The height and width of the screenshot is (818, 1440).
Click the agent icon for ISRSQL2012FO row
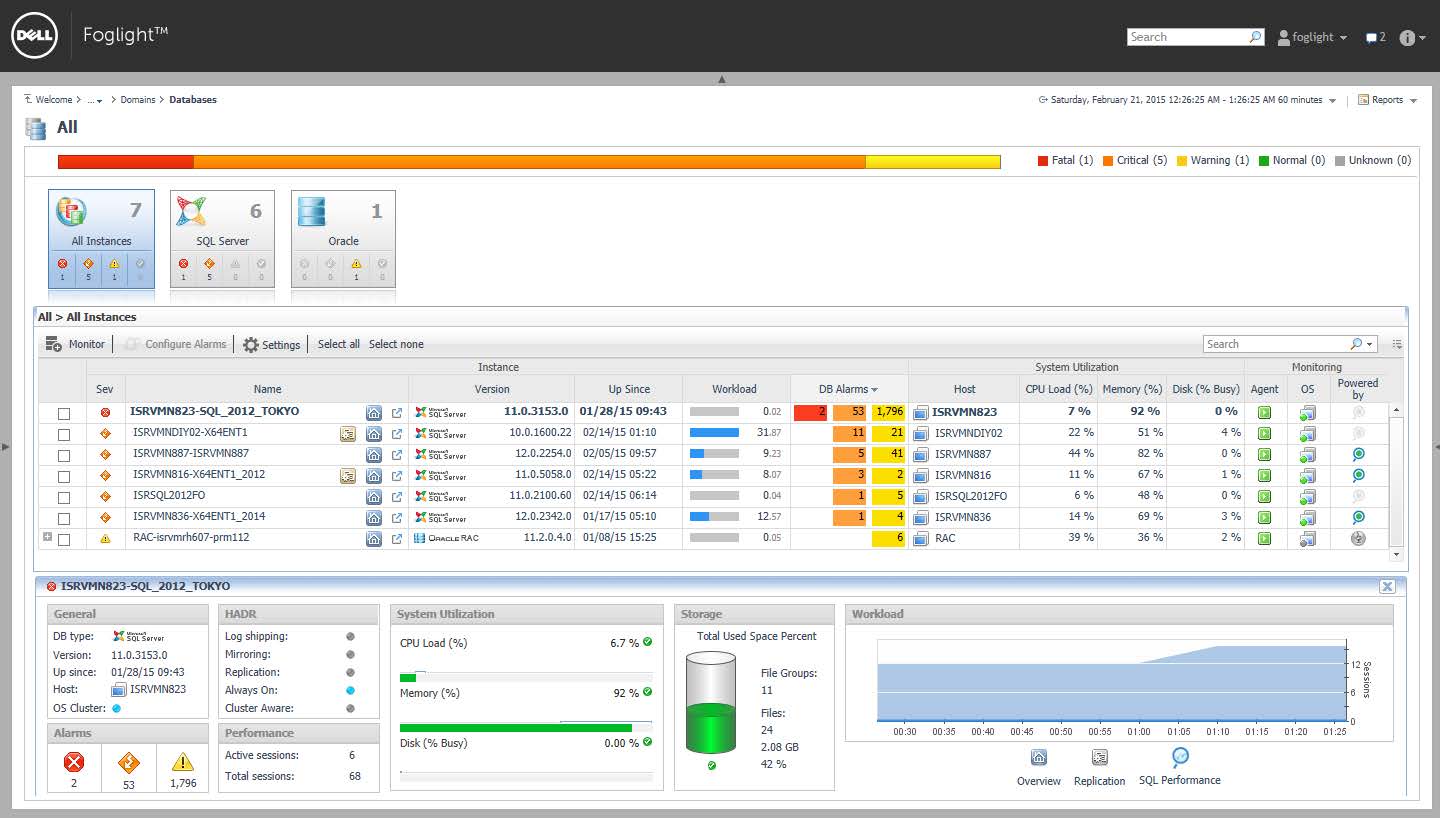1264,496
